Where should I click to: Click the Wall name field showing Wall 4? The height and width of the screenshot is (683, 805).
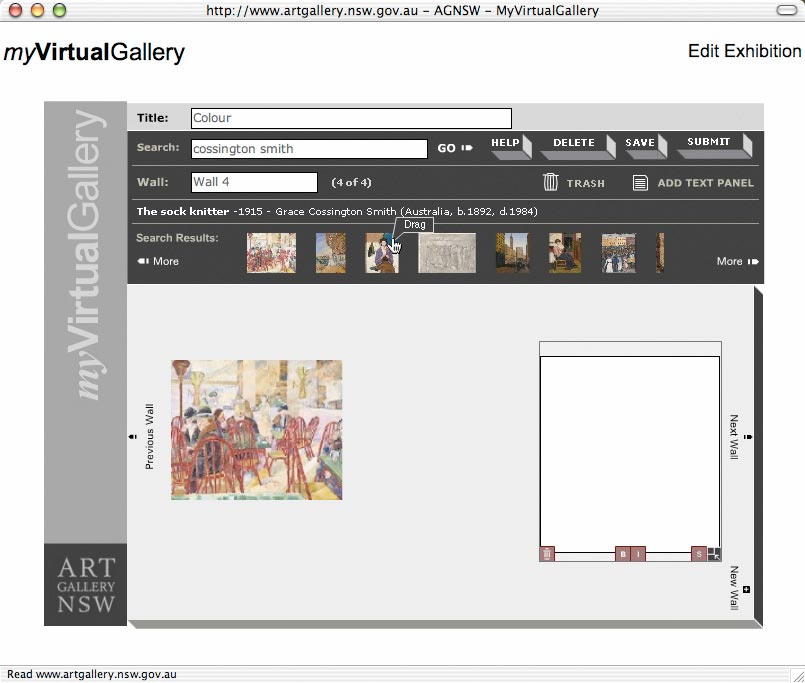[x=254, y=182]
